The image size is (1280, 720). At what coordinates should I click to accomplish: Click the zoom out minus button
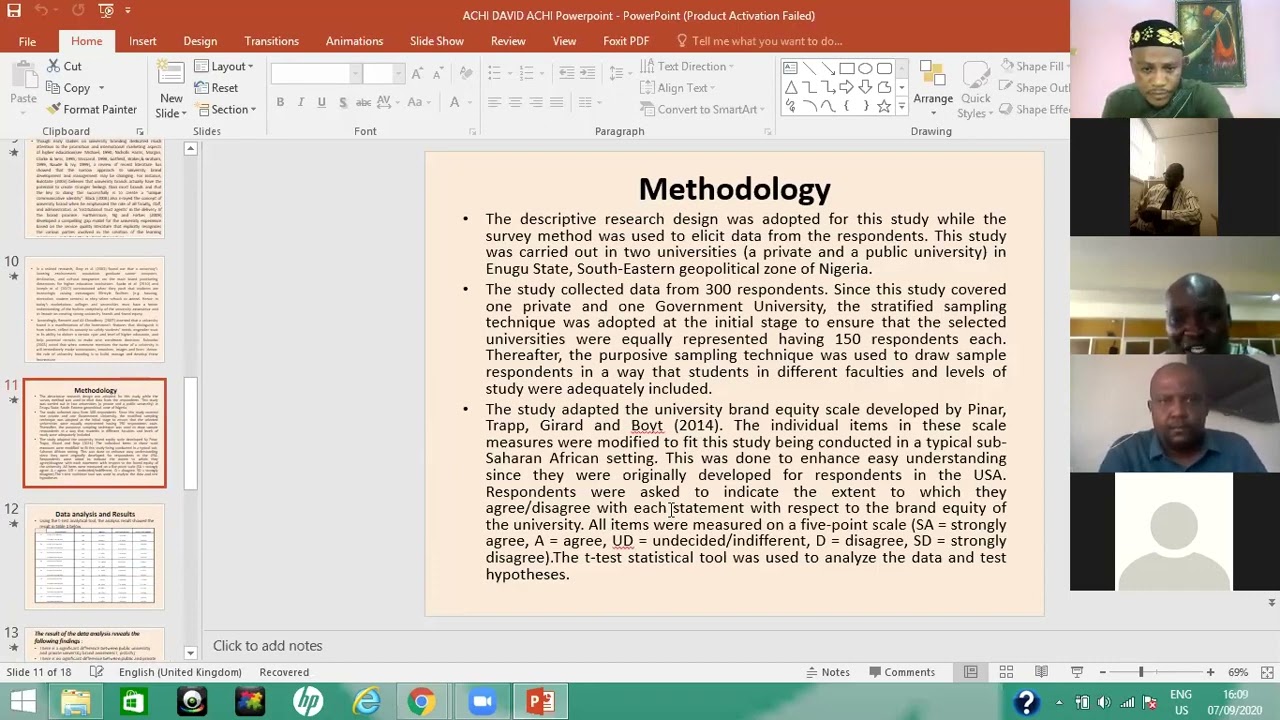click(x=1101, y=672)
